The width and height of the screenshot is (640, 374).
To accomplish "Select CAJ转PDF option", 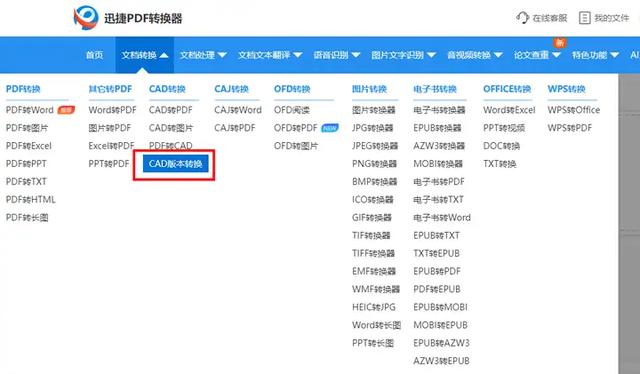I will click(235, 128).
